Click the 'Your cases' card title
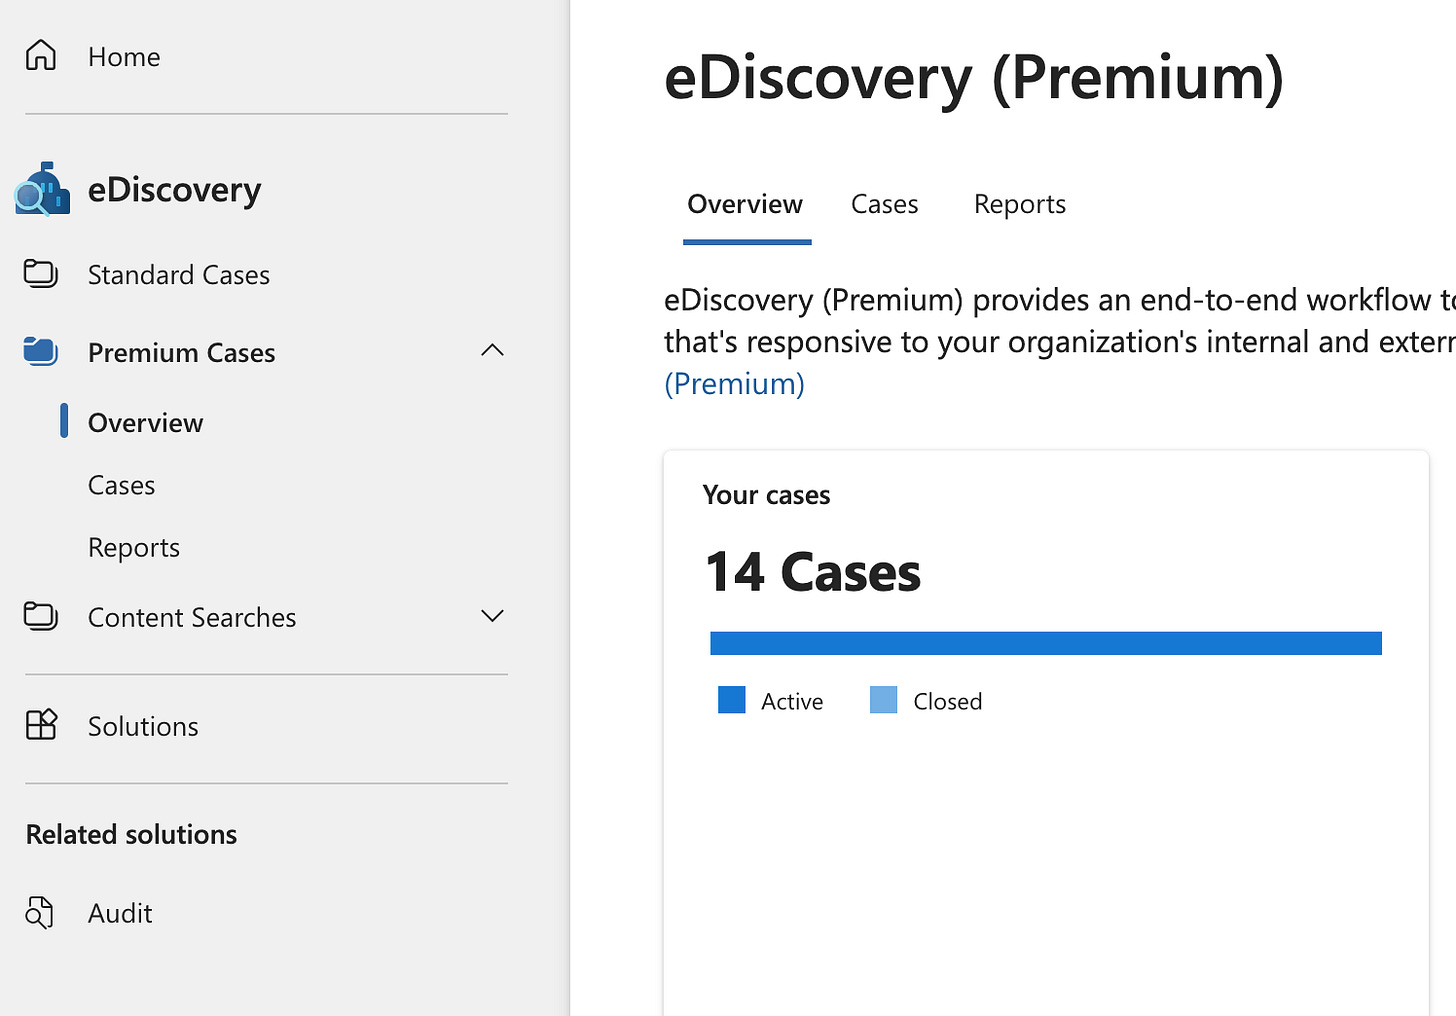Viewport: 1456px width, 1016px height. click(x=766, y=495)
